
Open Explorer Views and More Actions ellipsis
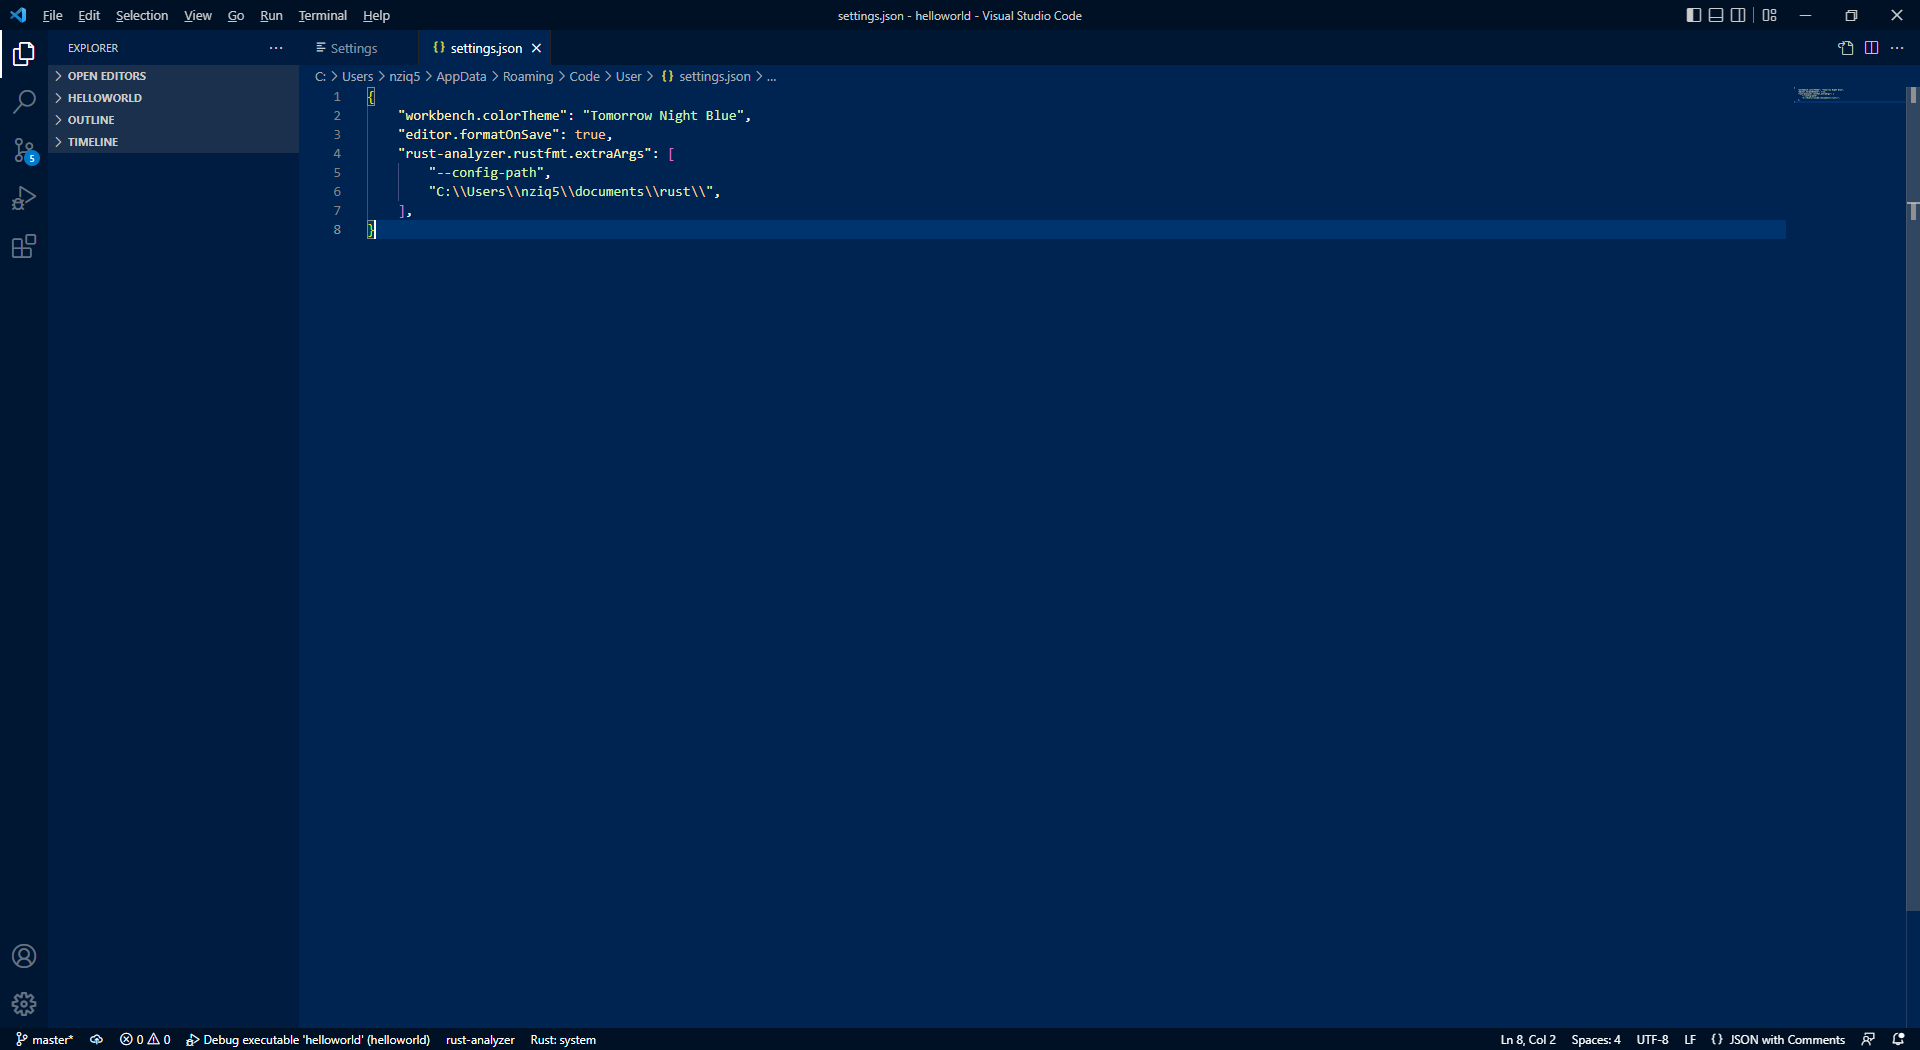point(276,48)
